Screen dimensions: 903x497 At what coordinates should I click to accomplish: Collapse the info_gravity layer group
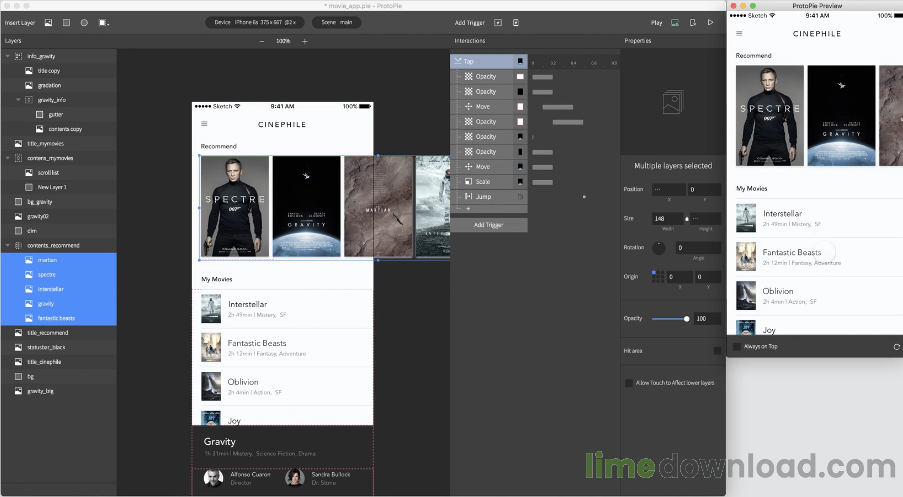(7, 56)
